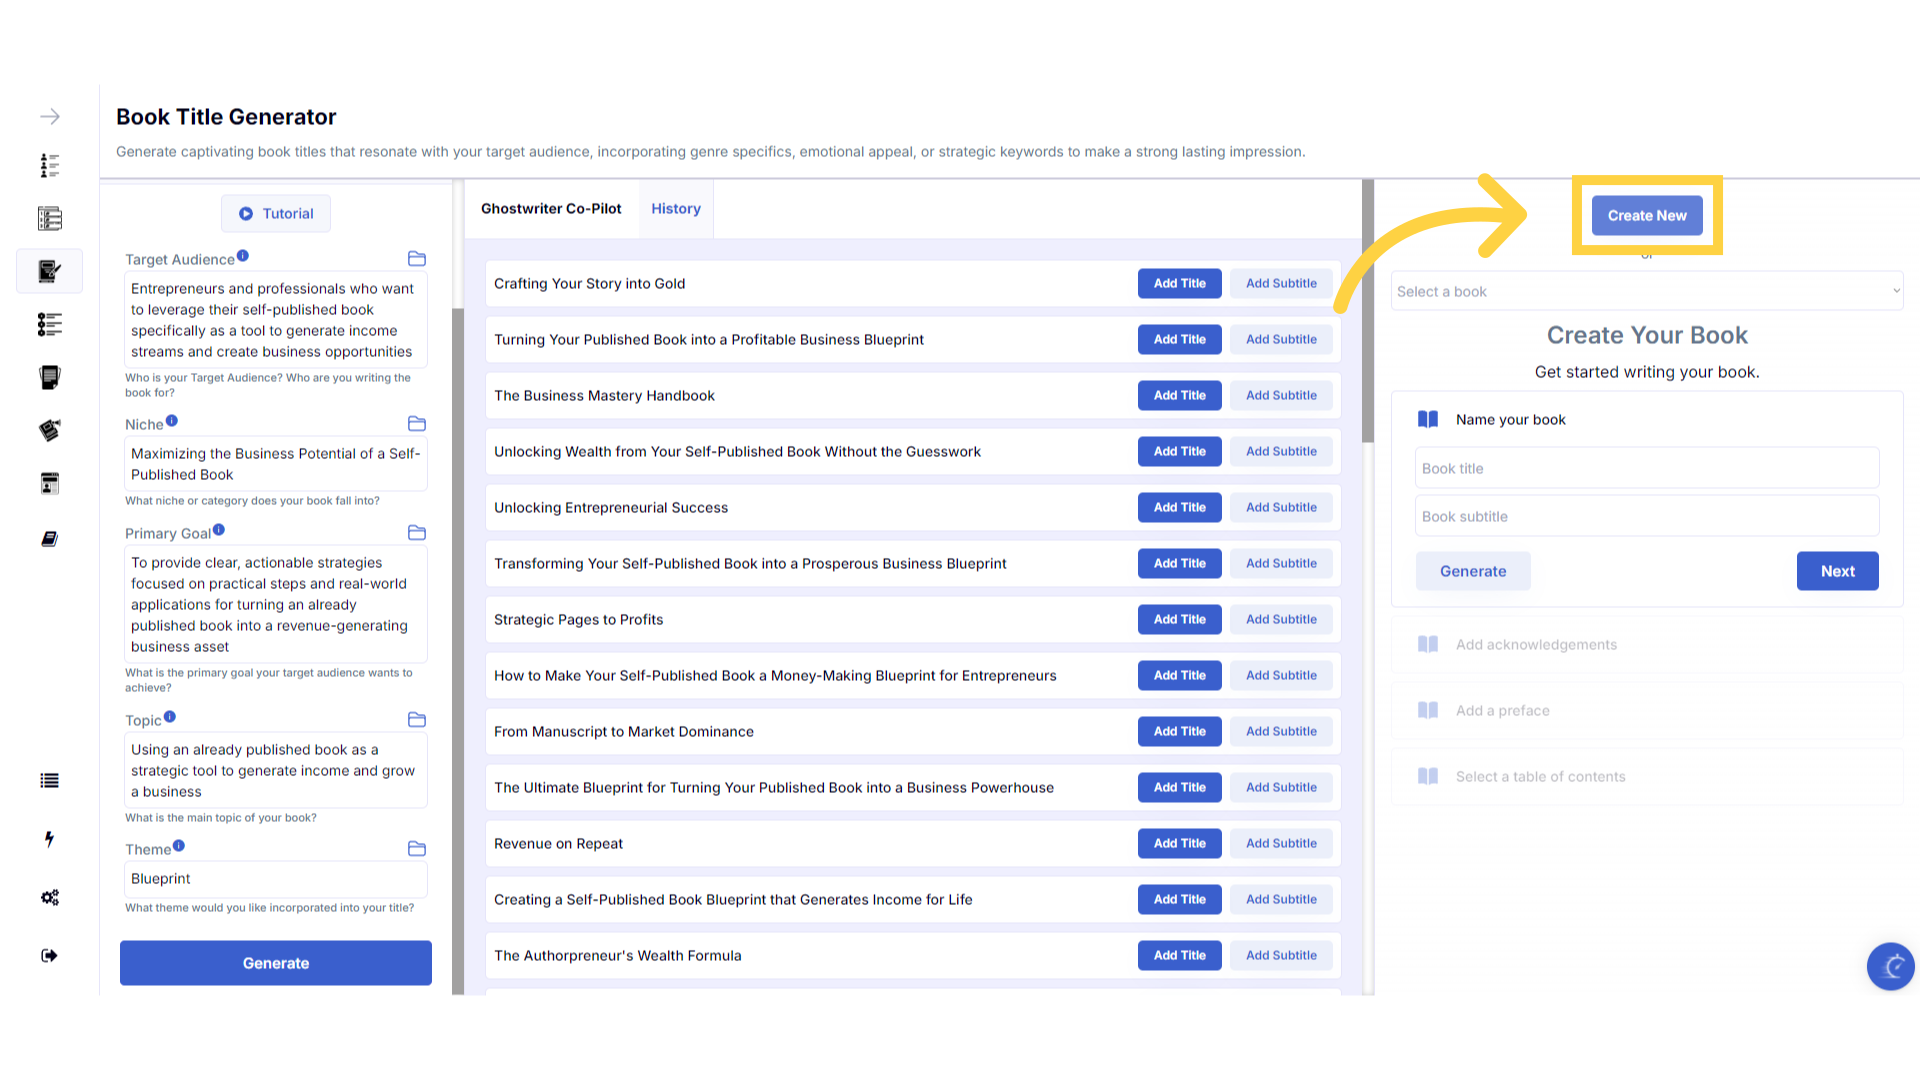Click the list icon in lower sidebar
This screenshot has height=1080, width=1920.
point(49,781)
